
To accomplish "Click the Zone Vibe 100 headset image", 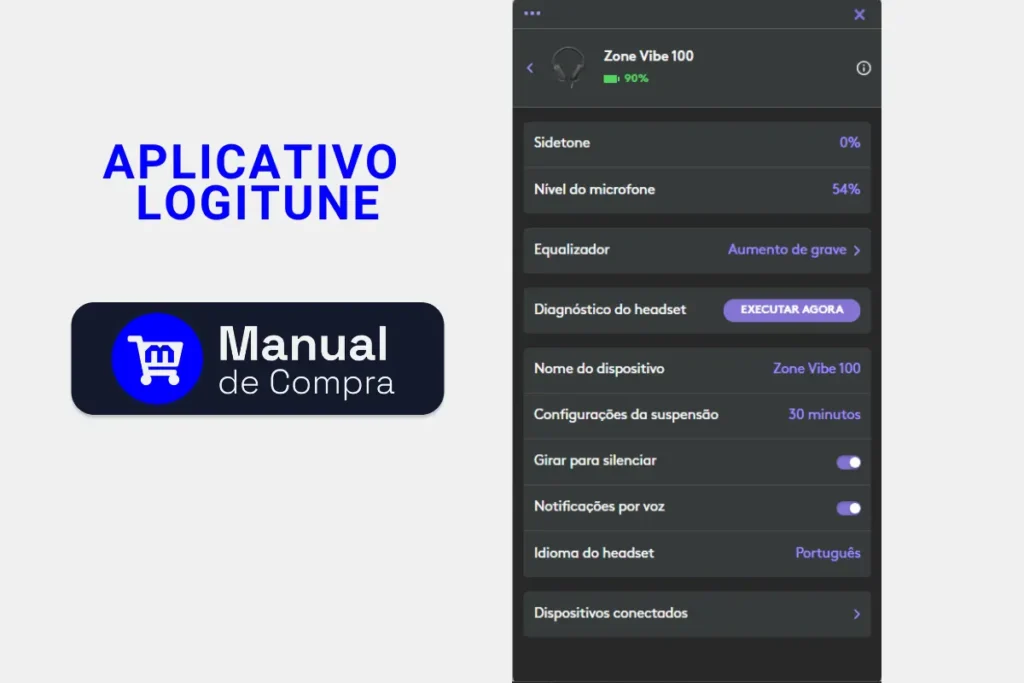I will [568, 67].
